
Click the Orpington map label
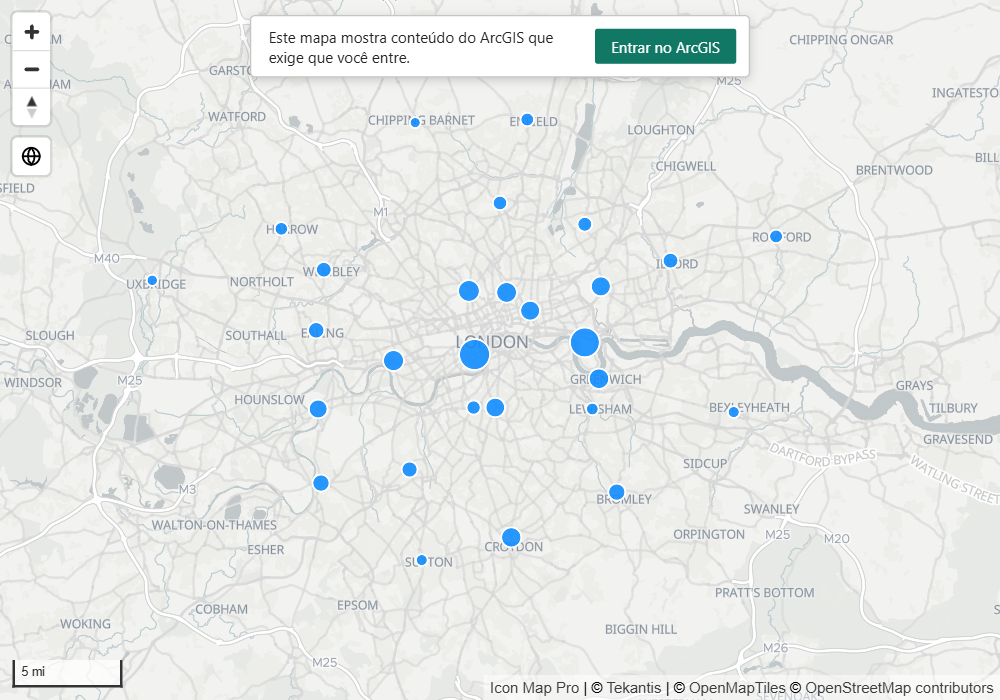(x=709, y=534)
